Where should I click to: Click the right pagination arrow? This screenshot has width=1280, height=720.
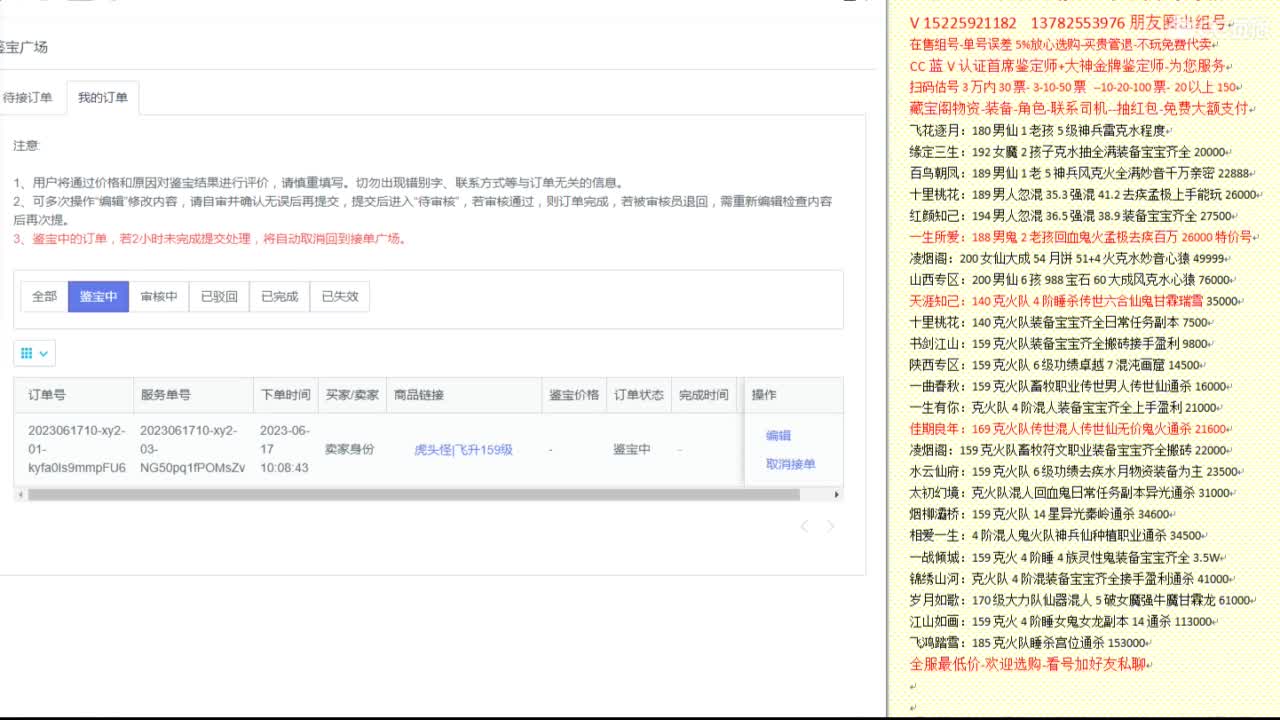click(x=830, y=526)
